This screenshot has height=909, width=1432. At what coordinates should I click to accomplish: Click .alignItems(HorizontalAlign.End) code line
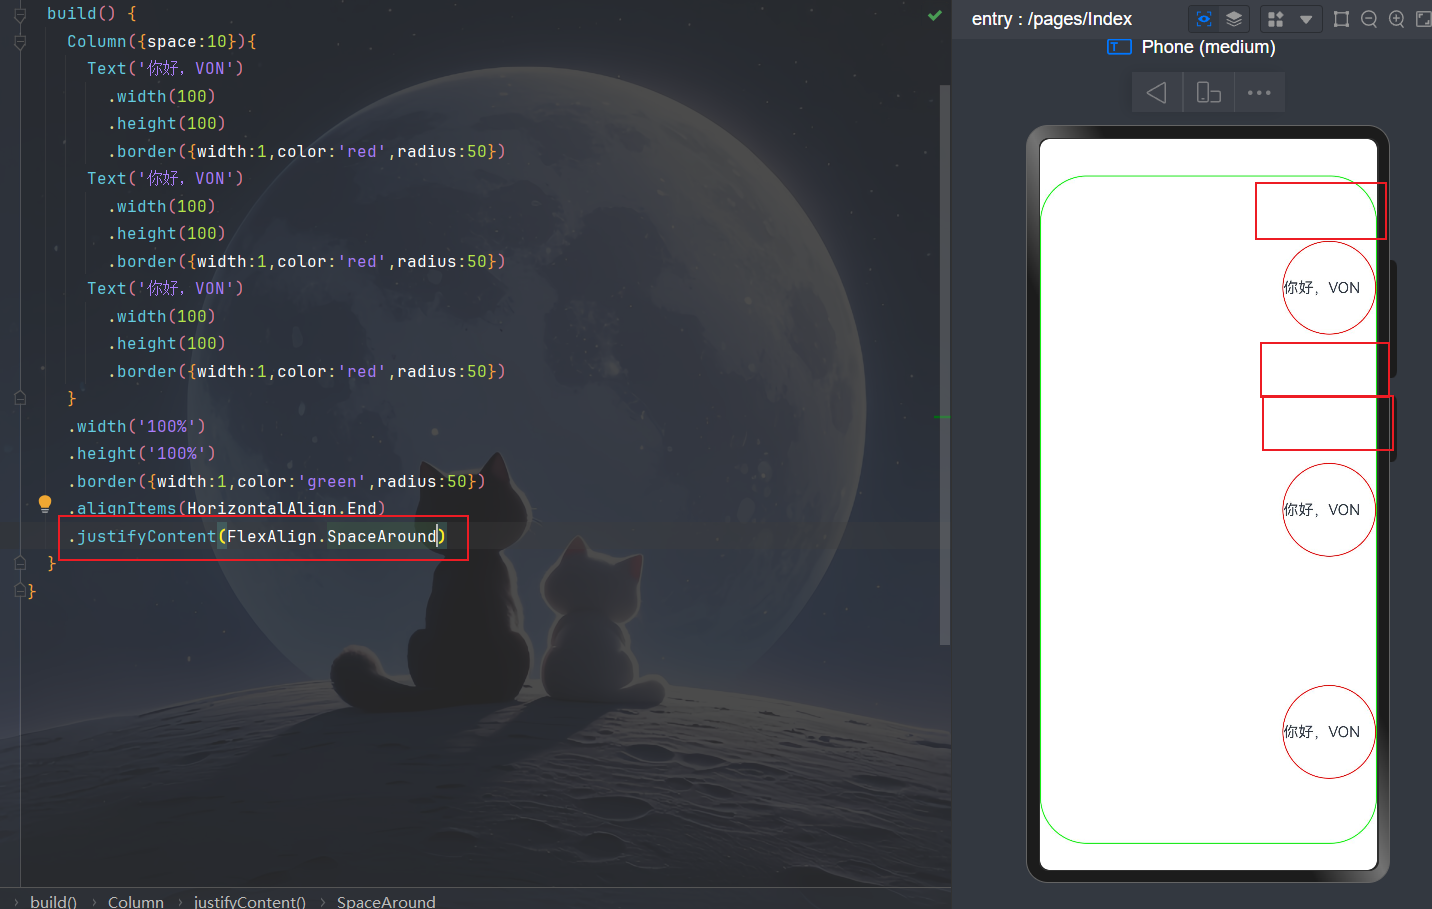[227, 509]
